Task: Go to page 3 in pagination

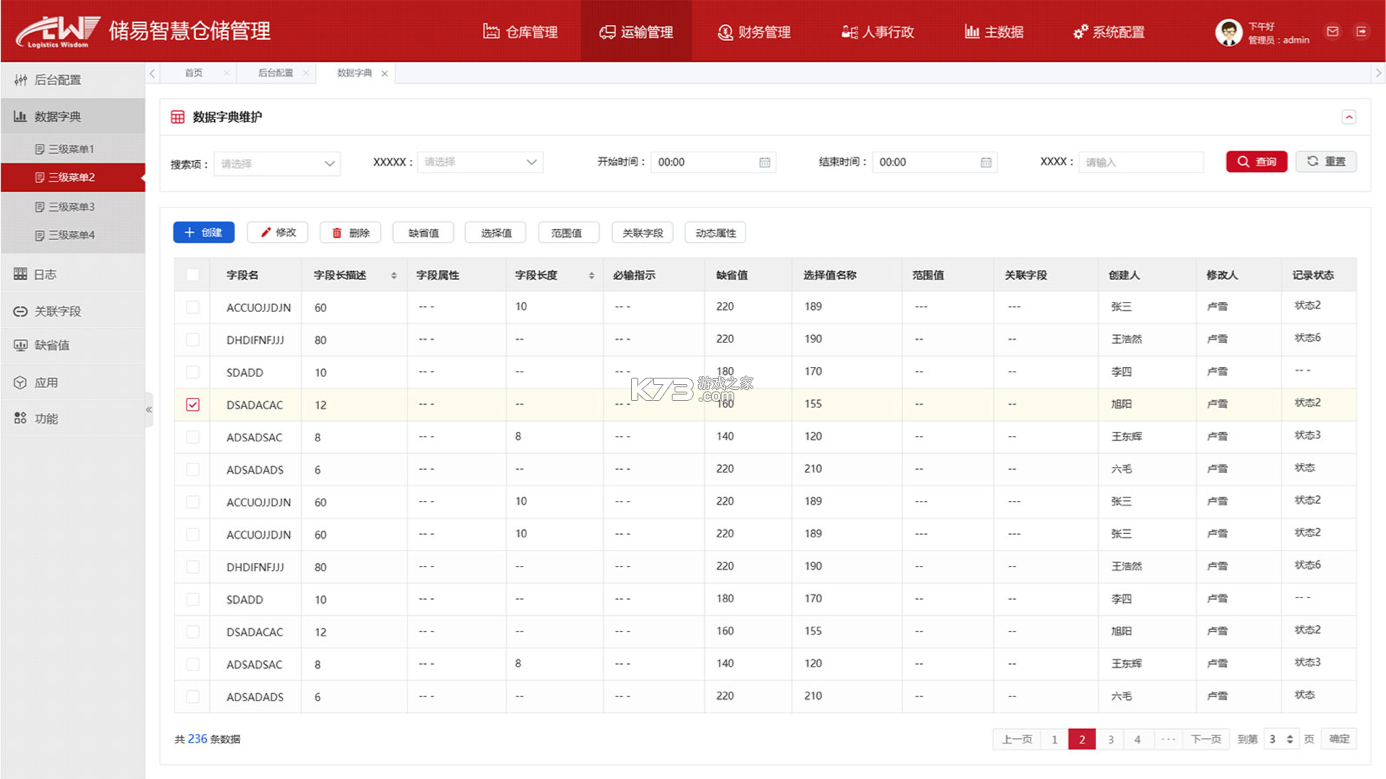Action: coord(1110,739)
